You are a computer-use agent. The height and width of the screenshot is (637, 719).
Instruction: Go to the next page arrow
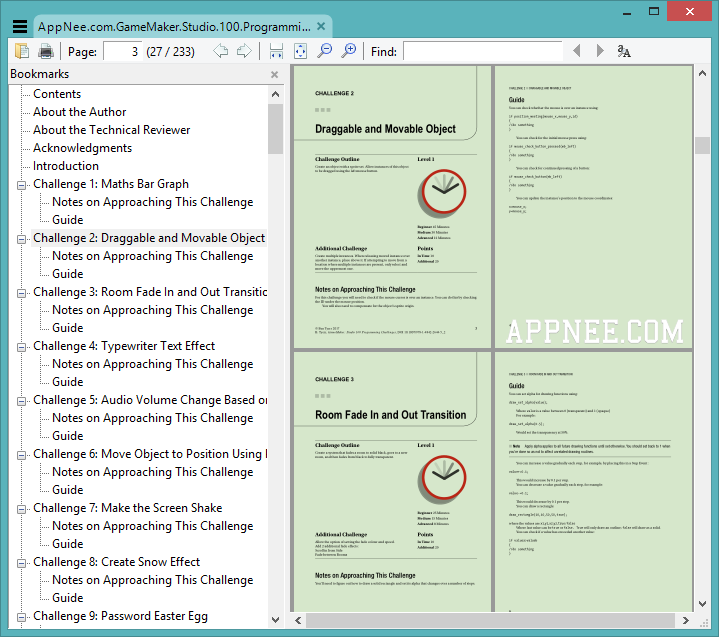coord(244,51)
